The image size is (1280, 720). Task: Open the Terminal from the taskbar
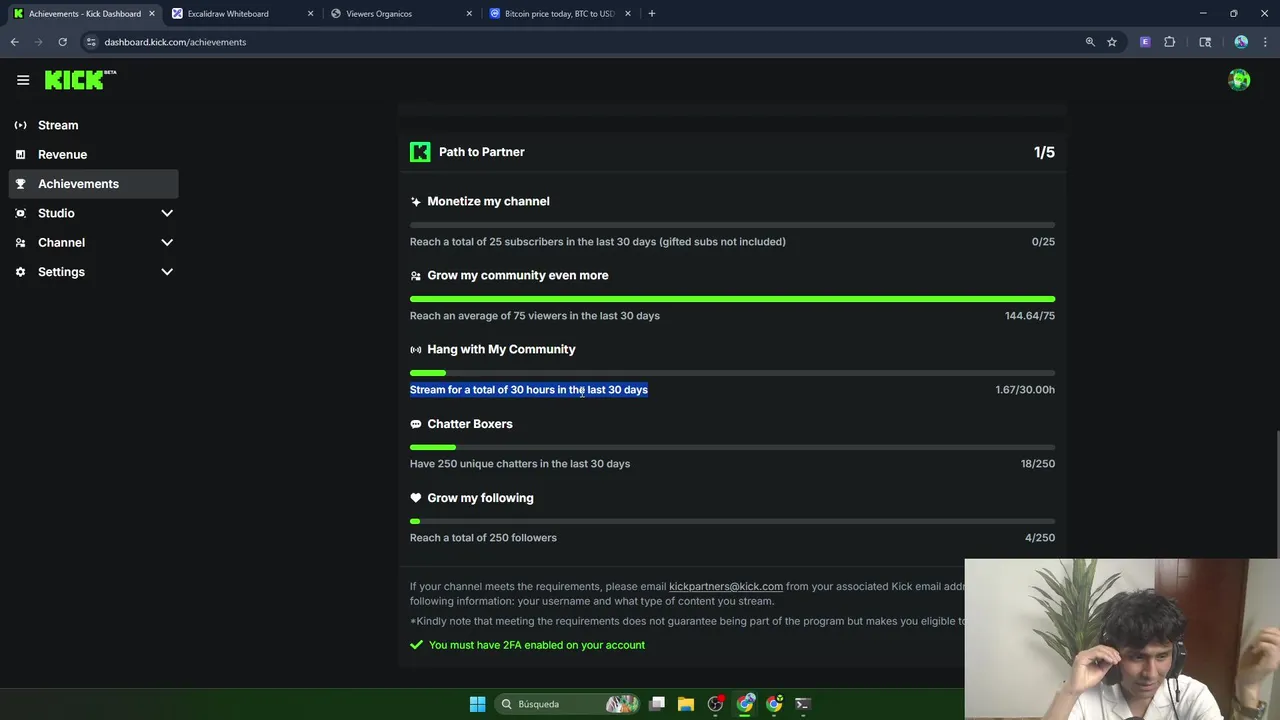(802, 704)
